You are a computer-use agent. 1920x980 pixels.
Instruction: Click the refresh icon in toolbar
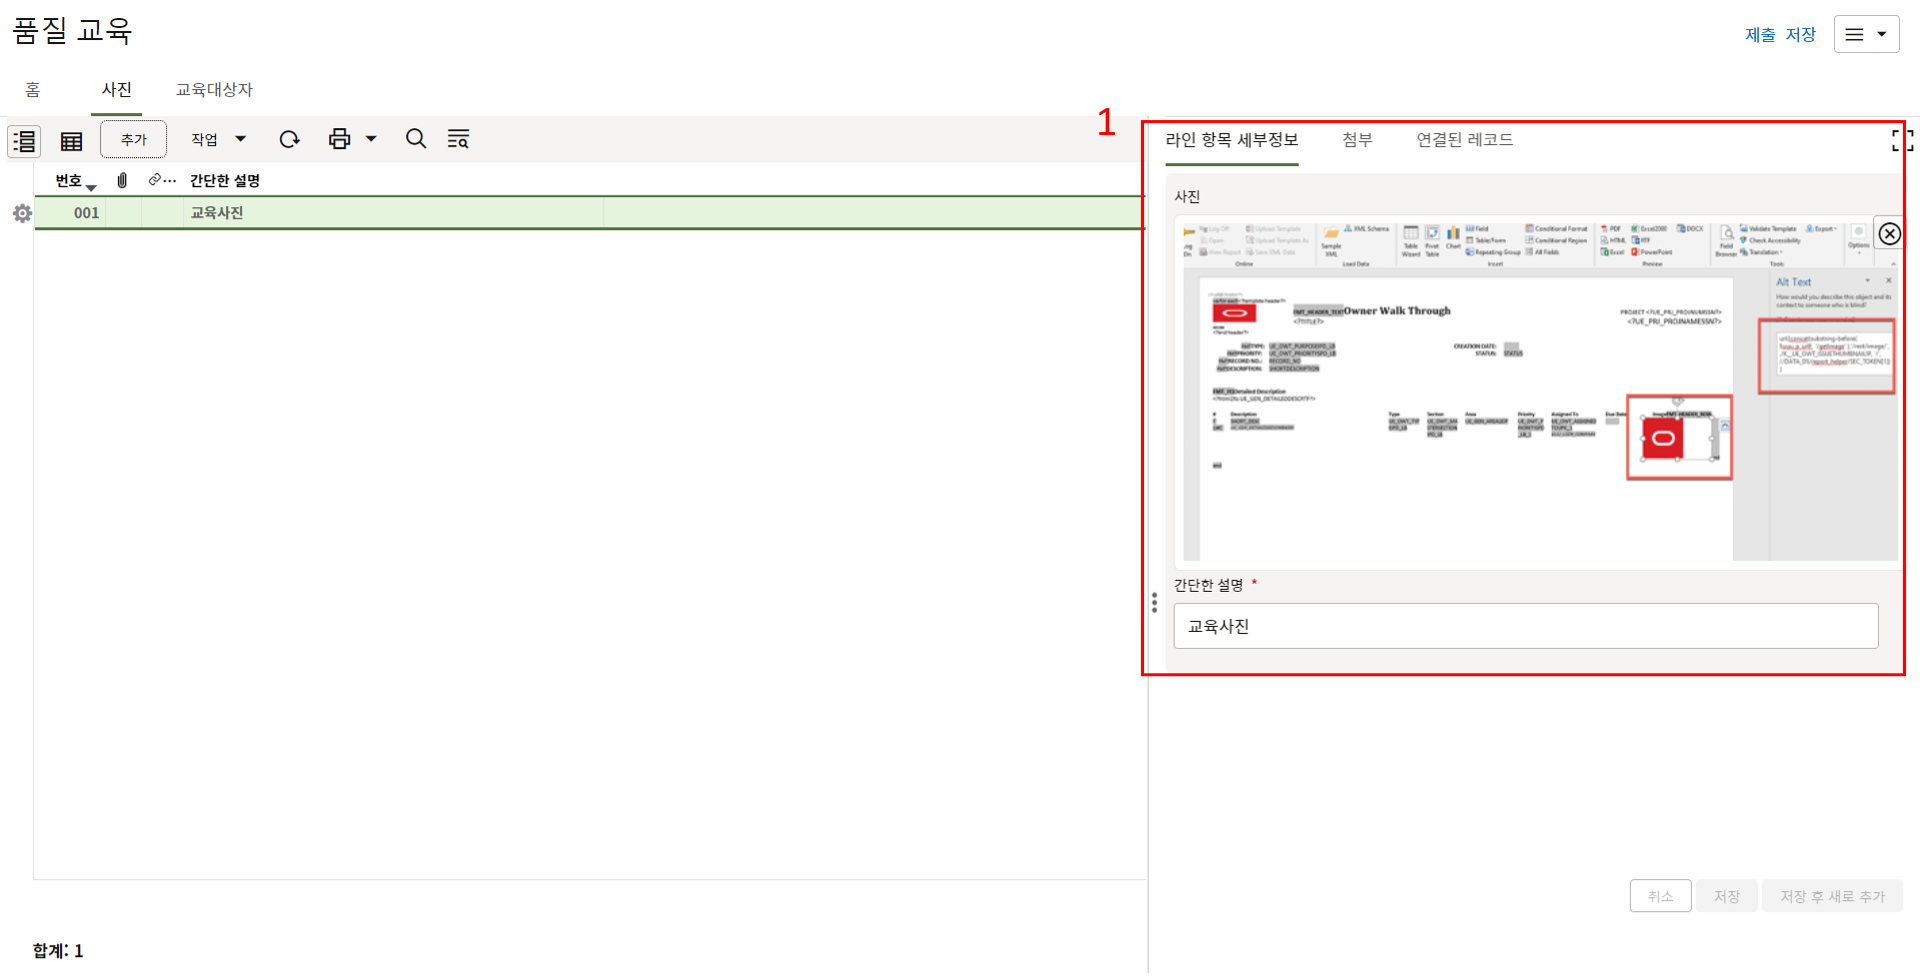tap(289, 139)
